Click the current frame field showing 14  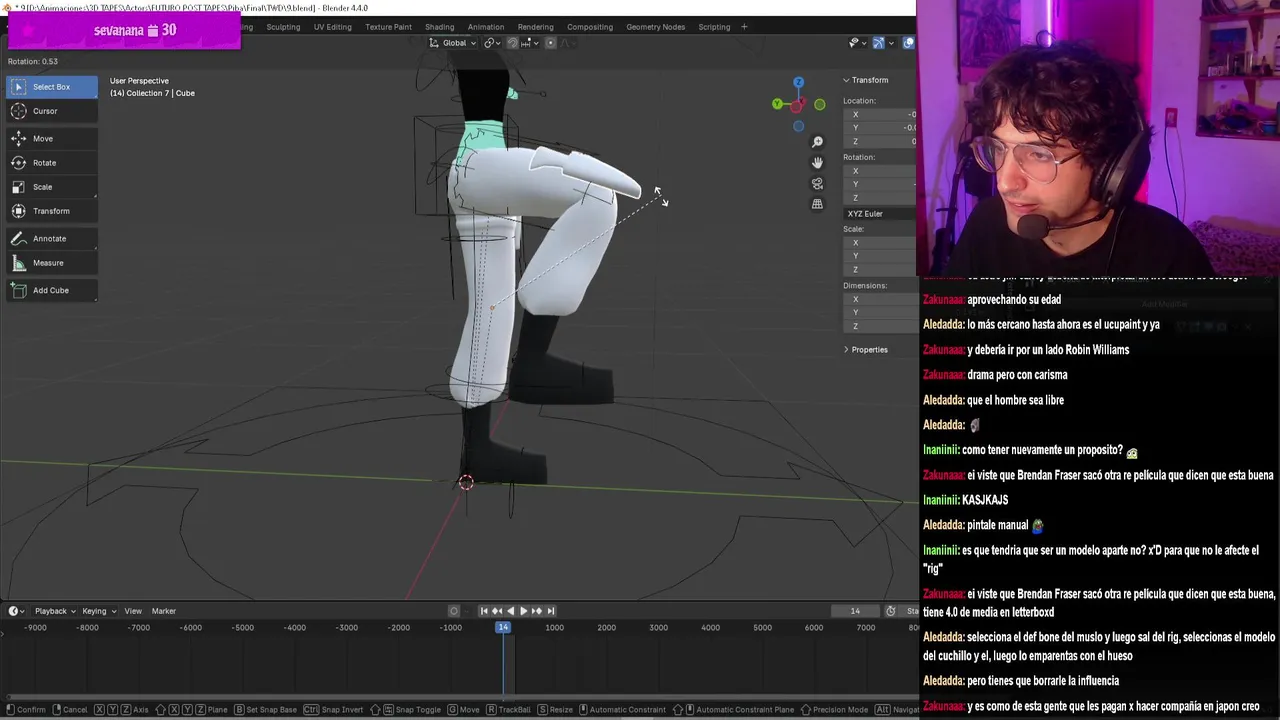[x=855, y=611]
